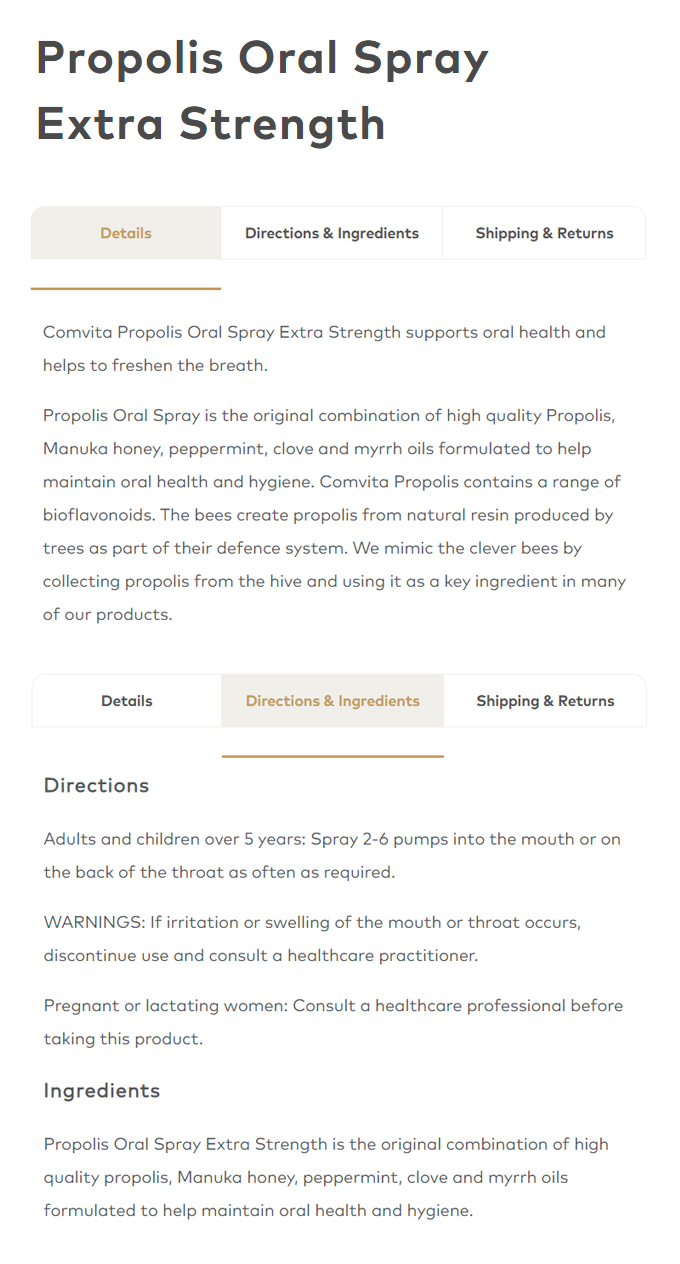Click the paragraph mentioning bioflavonoids
680x1264 pixels.
point(335,515)
